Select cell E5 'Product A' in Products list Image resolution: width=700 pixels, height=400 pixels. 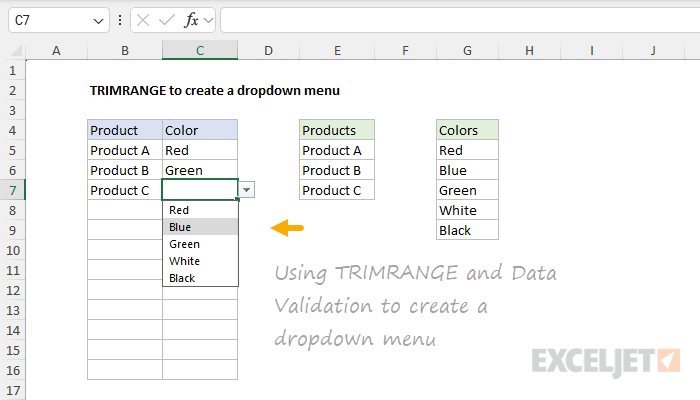click(x=337, y=150)
